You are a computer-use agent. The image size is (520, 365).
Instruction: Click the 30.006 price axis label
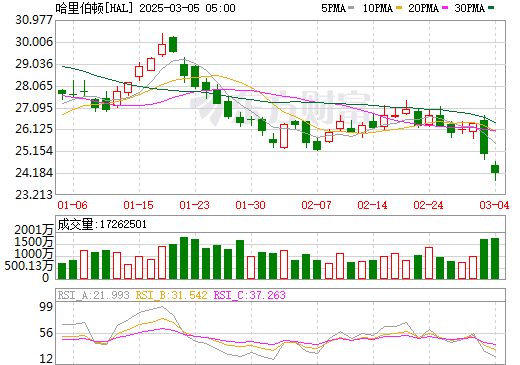pos(34,42)
